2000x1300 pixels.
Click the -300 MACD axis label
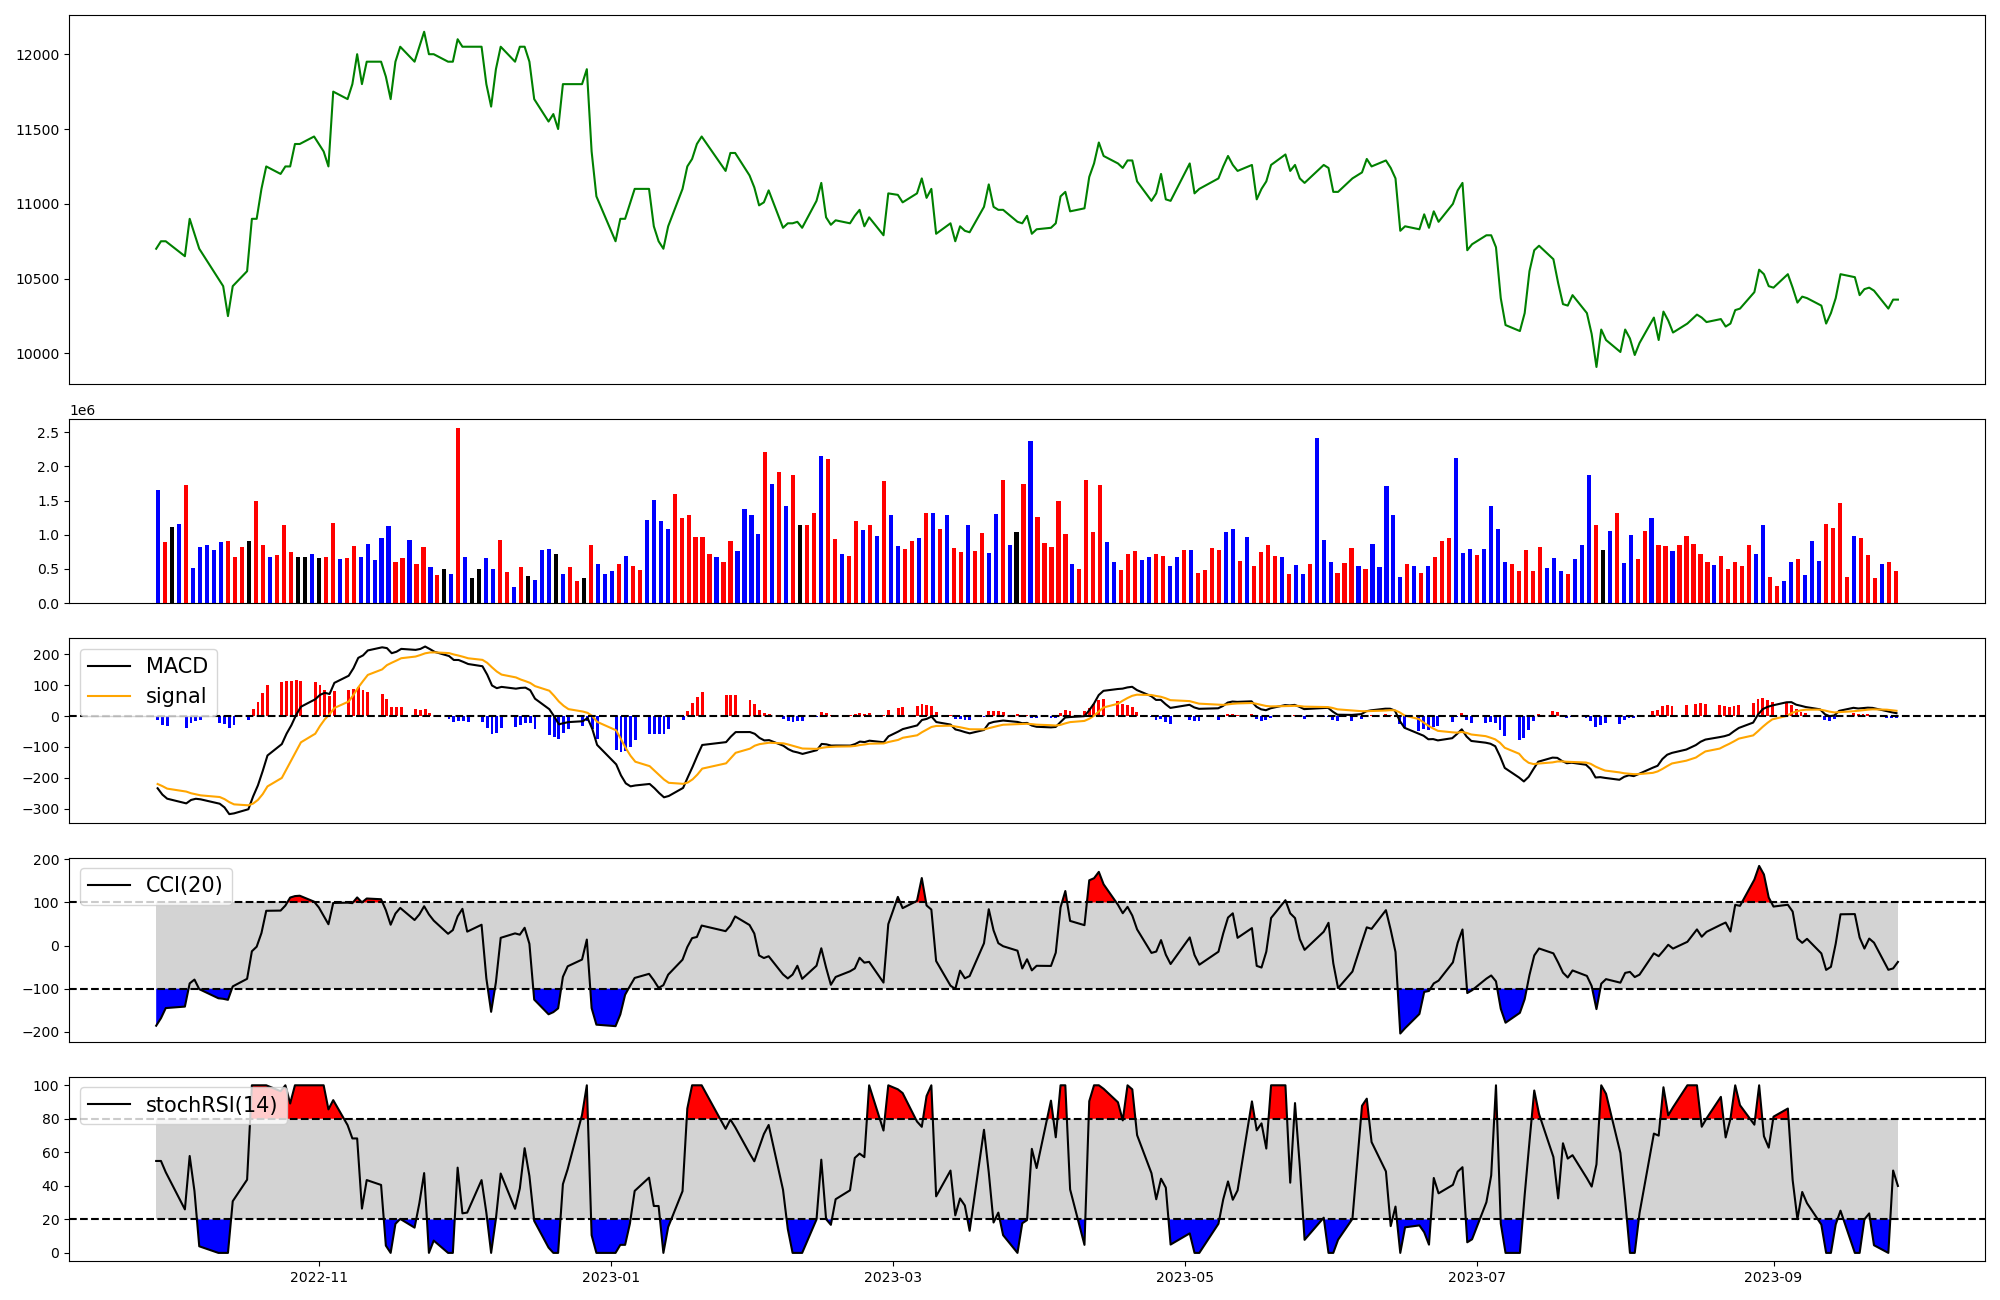43,809
